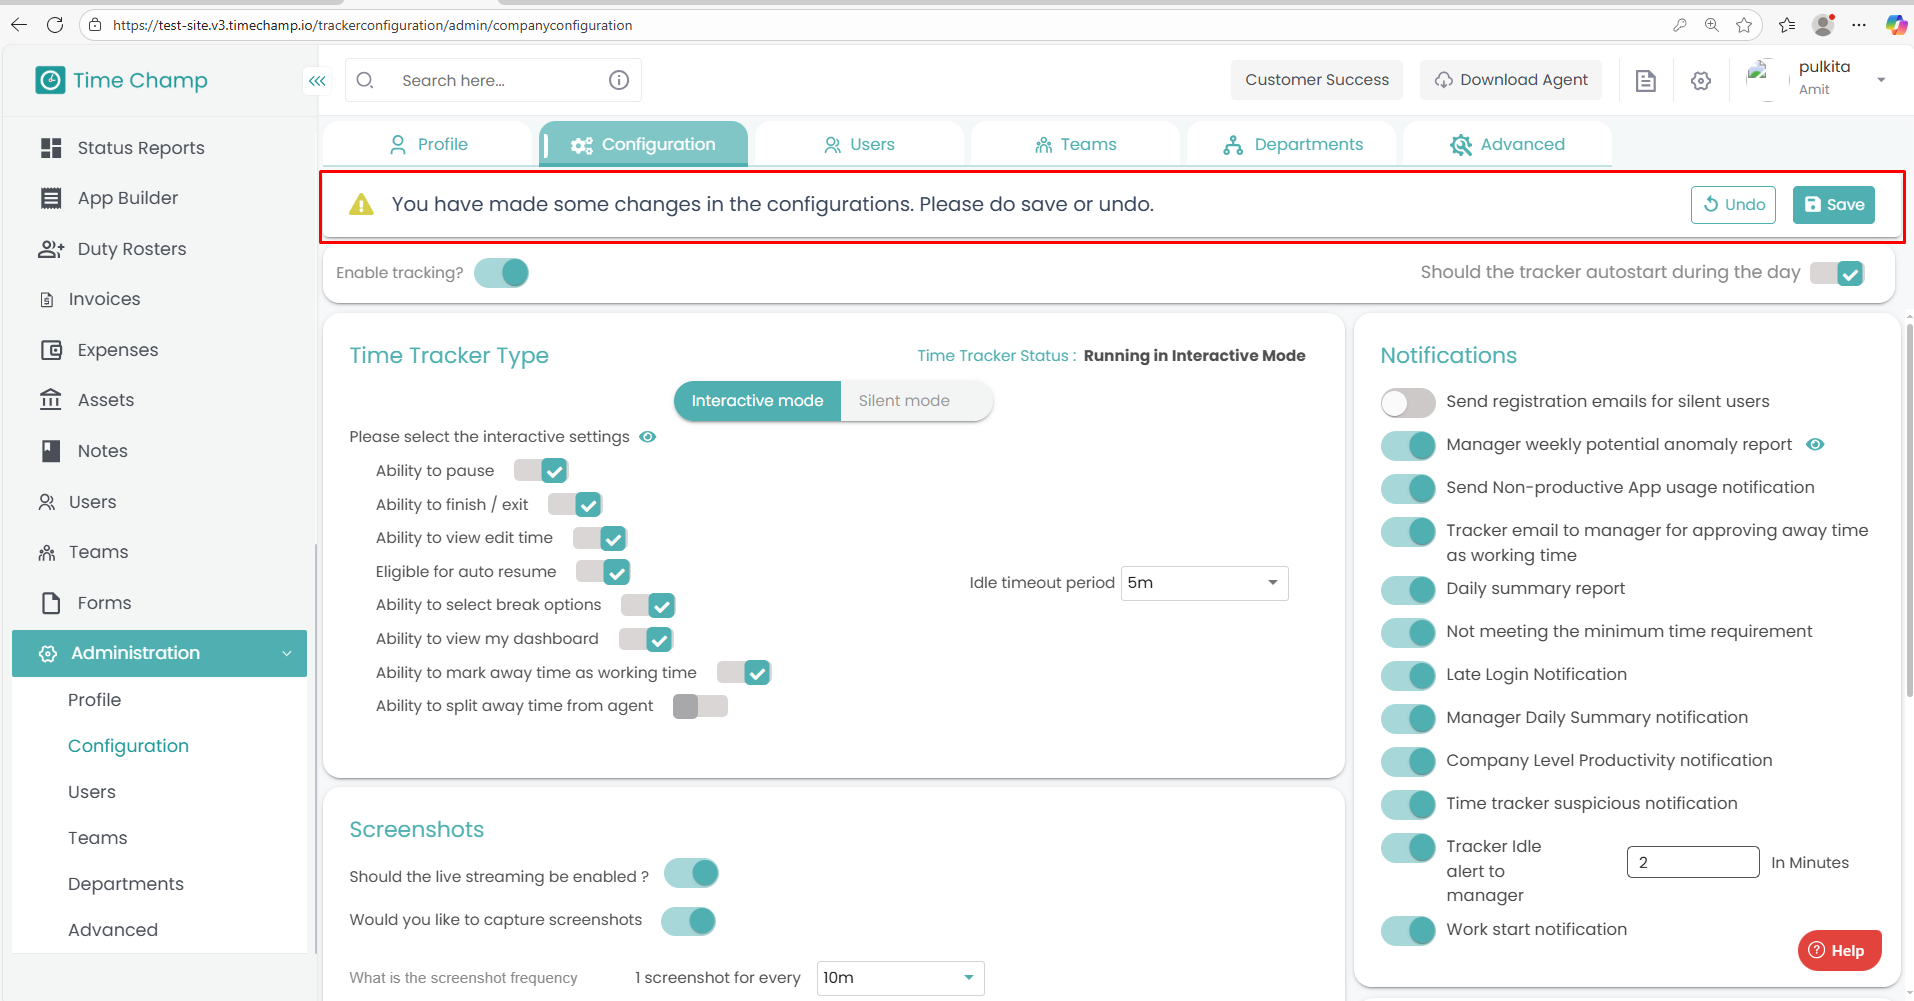The height and width of the screenshot is (1001, 1914).
Task: Open browser Favorites star icon
Action: (x=1744, y=25)
